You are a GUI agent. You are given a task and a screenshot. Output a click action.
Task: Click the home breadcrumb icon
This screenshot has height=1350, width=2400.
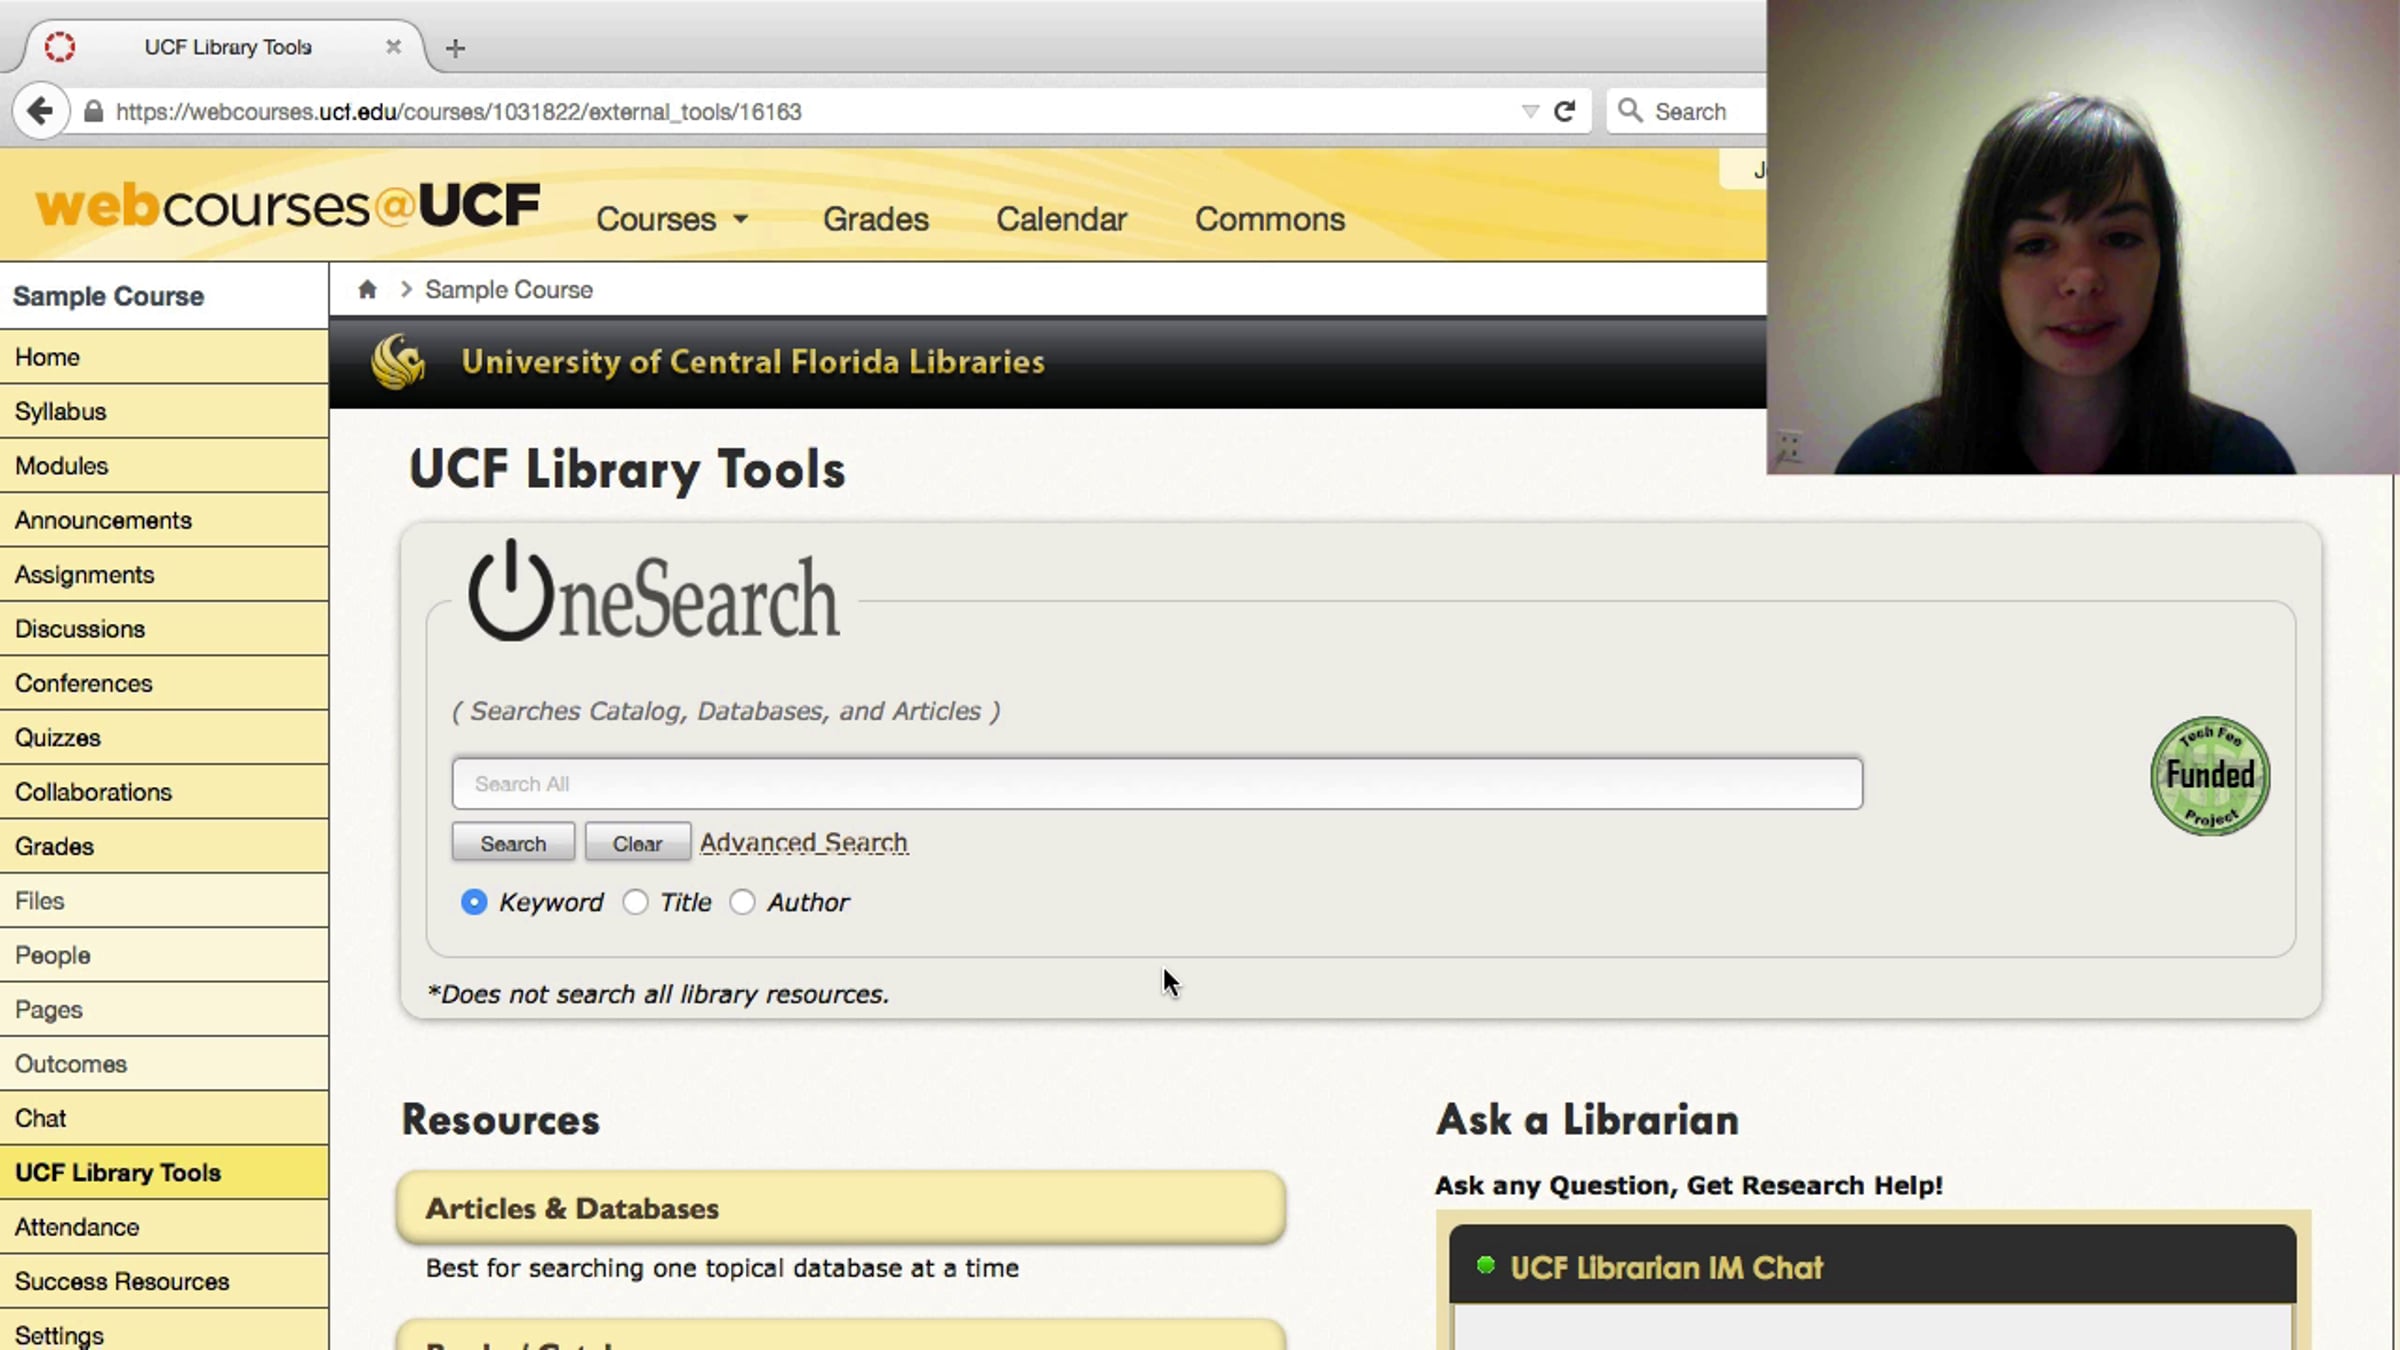tap(367, 290)
